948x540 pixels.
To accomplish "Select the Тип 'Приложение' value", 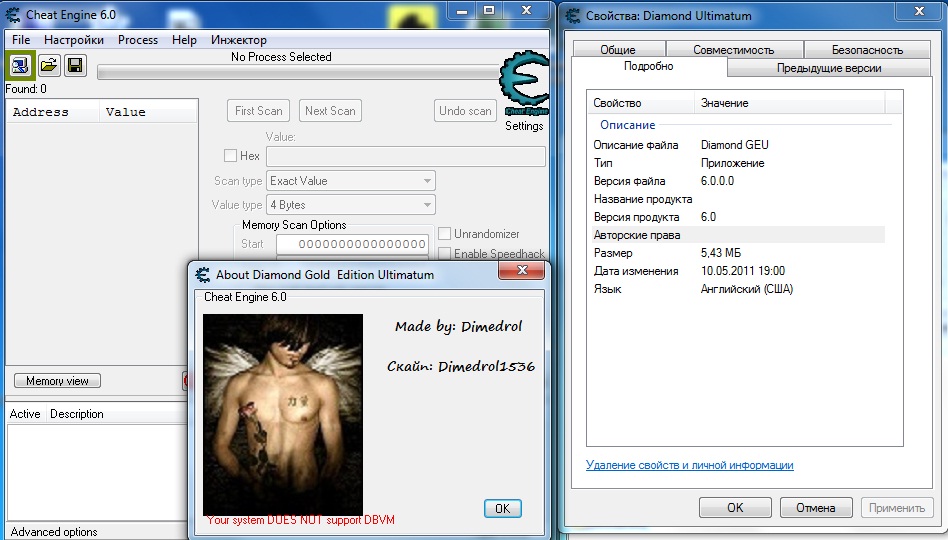I will 733,163.
